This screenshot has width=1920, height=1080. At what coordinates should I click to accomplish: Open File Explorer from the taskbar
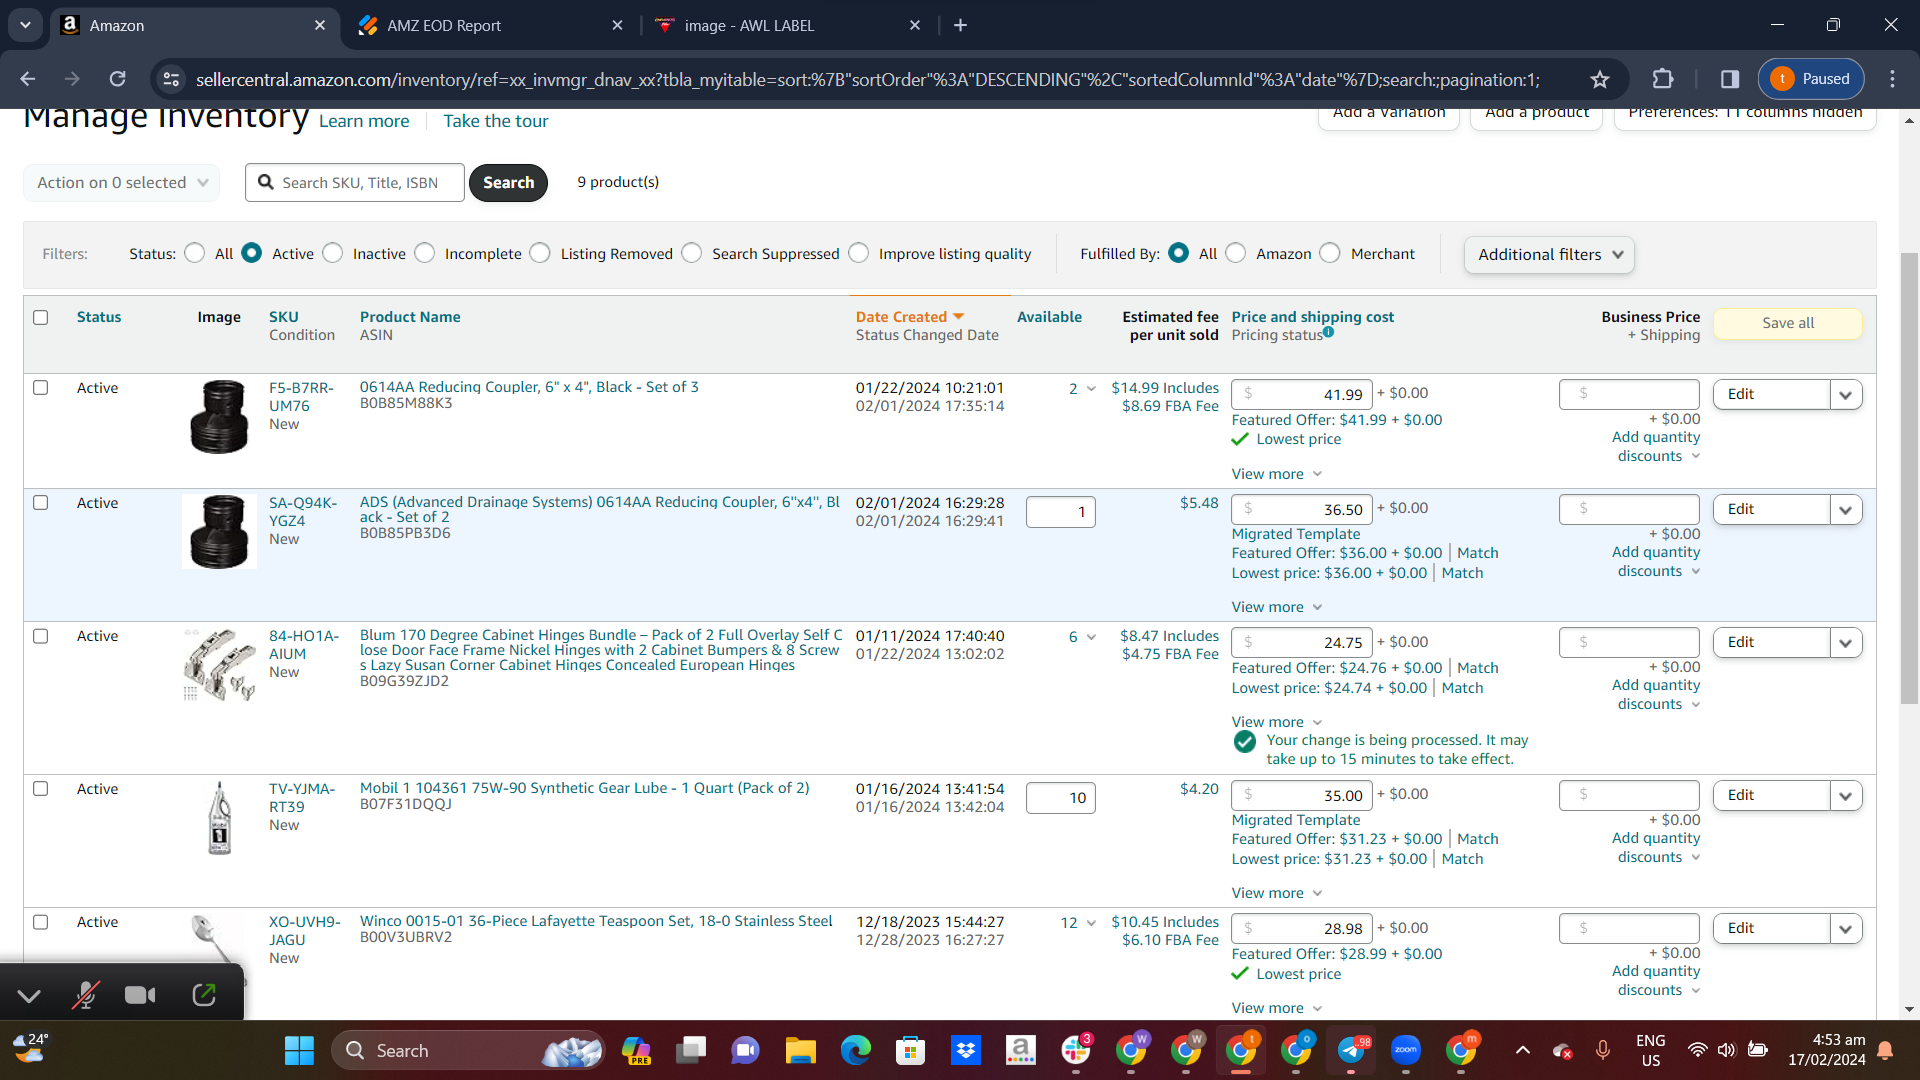801,1051
